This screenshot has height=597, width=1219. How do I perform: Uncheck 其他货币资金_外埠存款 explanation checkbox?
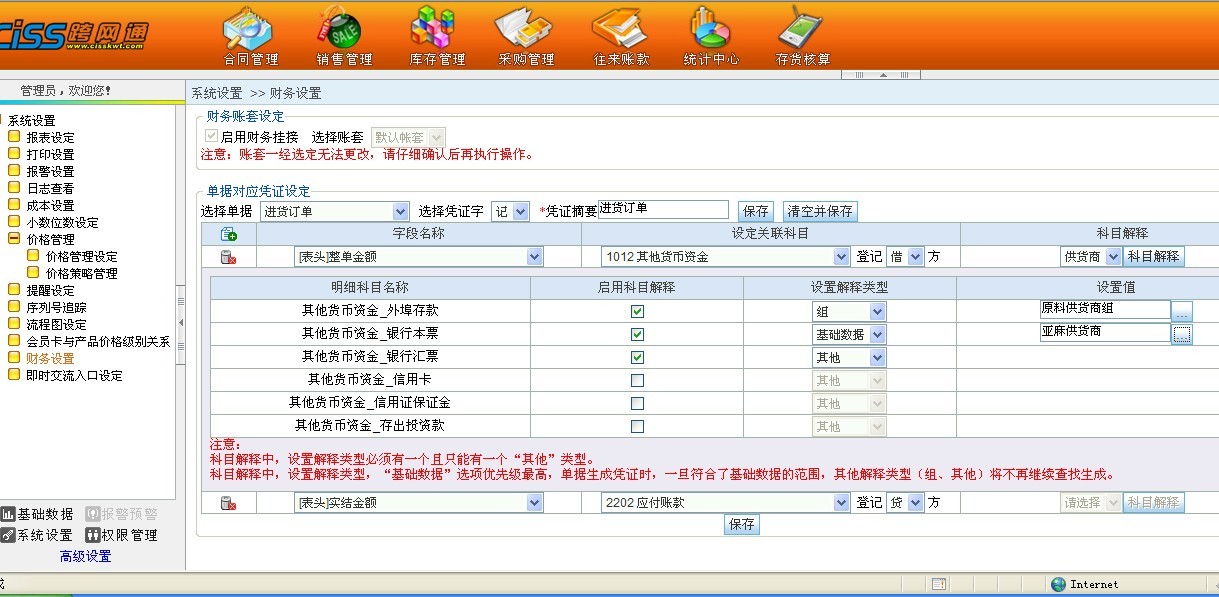click(x=637, y=311)
